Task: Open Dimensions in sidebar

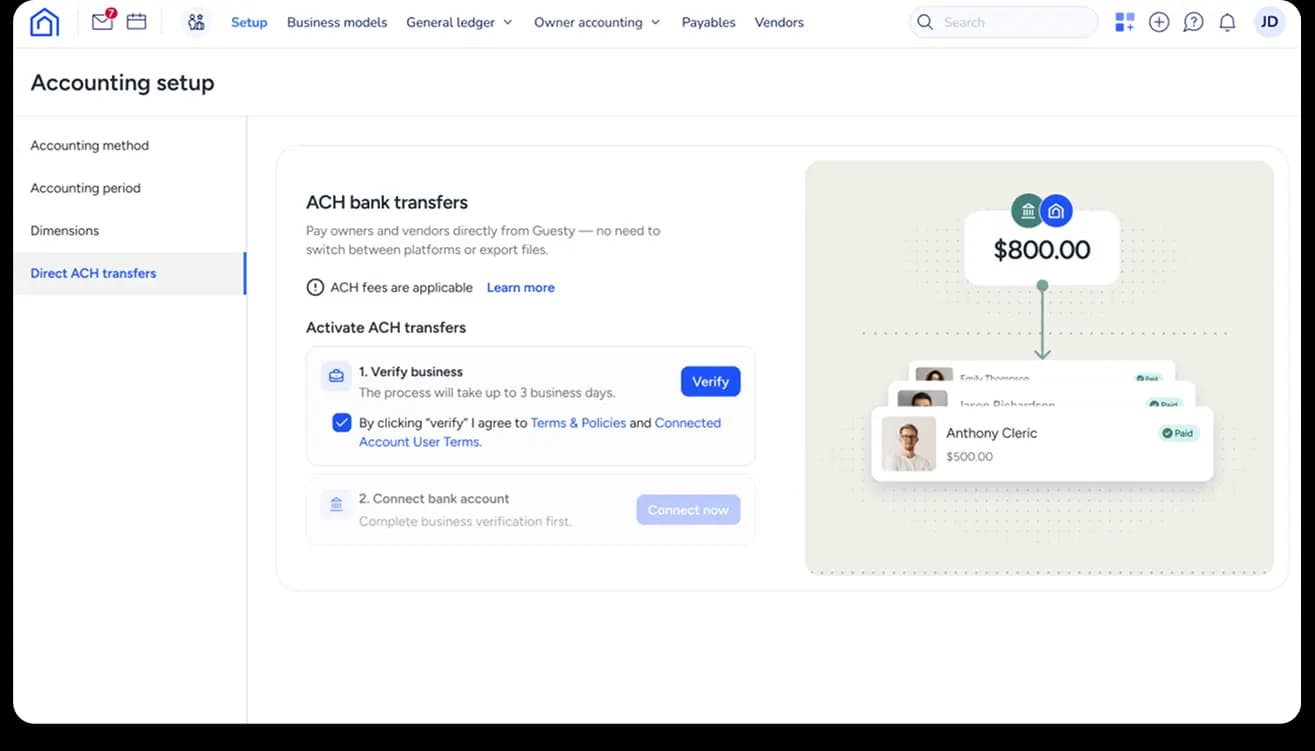Action: [x=130, y=231]
